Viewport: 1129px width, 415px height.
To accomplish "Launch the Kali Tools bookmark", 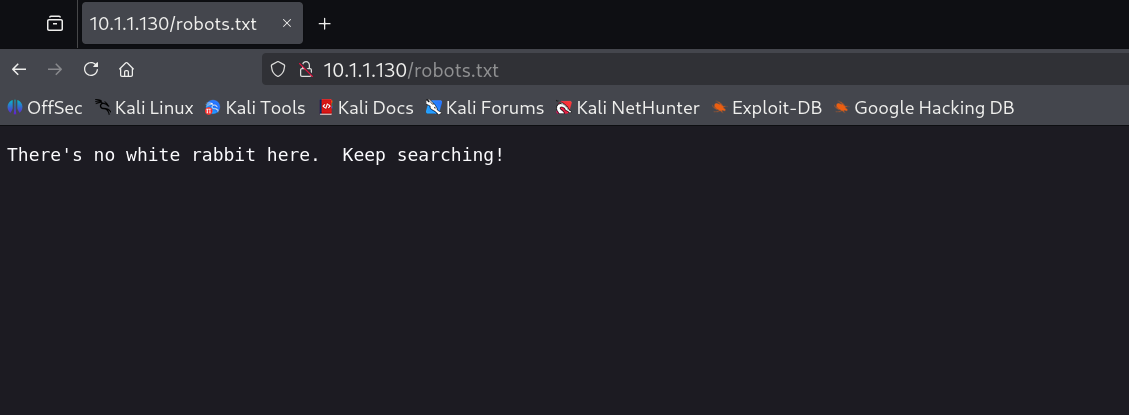I will pyautogui.click(x=255, y=108).
